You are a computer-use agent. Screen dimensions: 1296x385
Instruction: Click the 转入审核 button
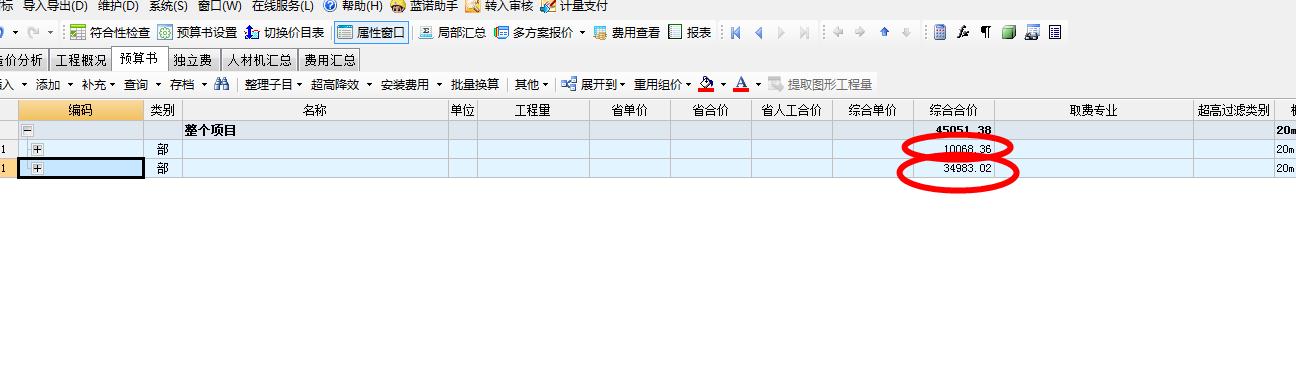[500, 6]
